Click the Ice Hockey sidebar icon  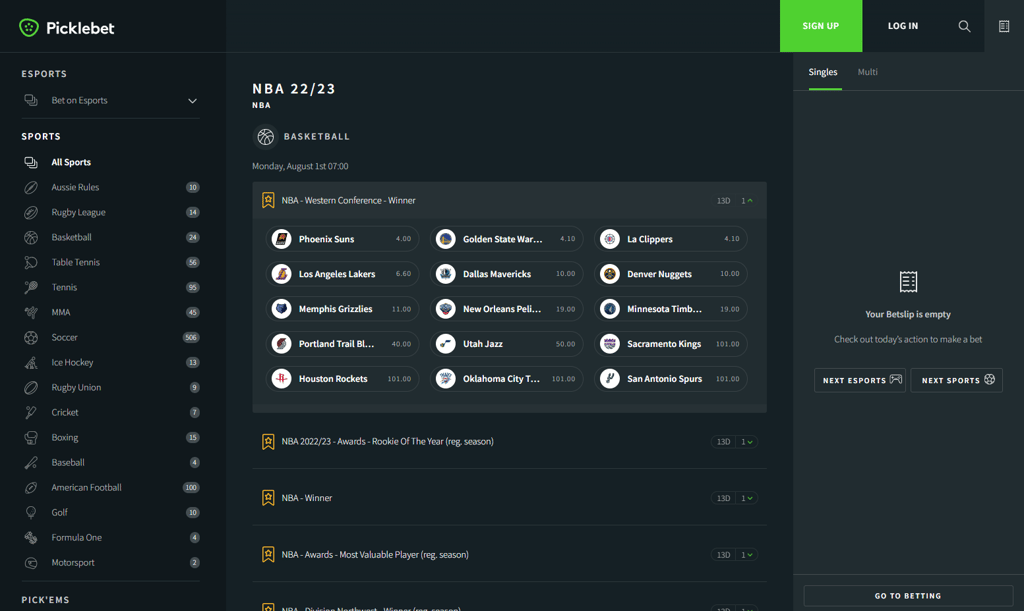(31, 362)
